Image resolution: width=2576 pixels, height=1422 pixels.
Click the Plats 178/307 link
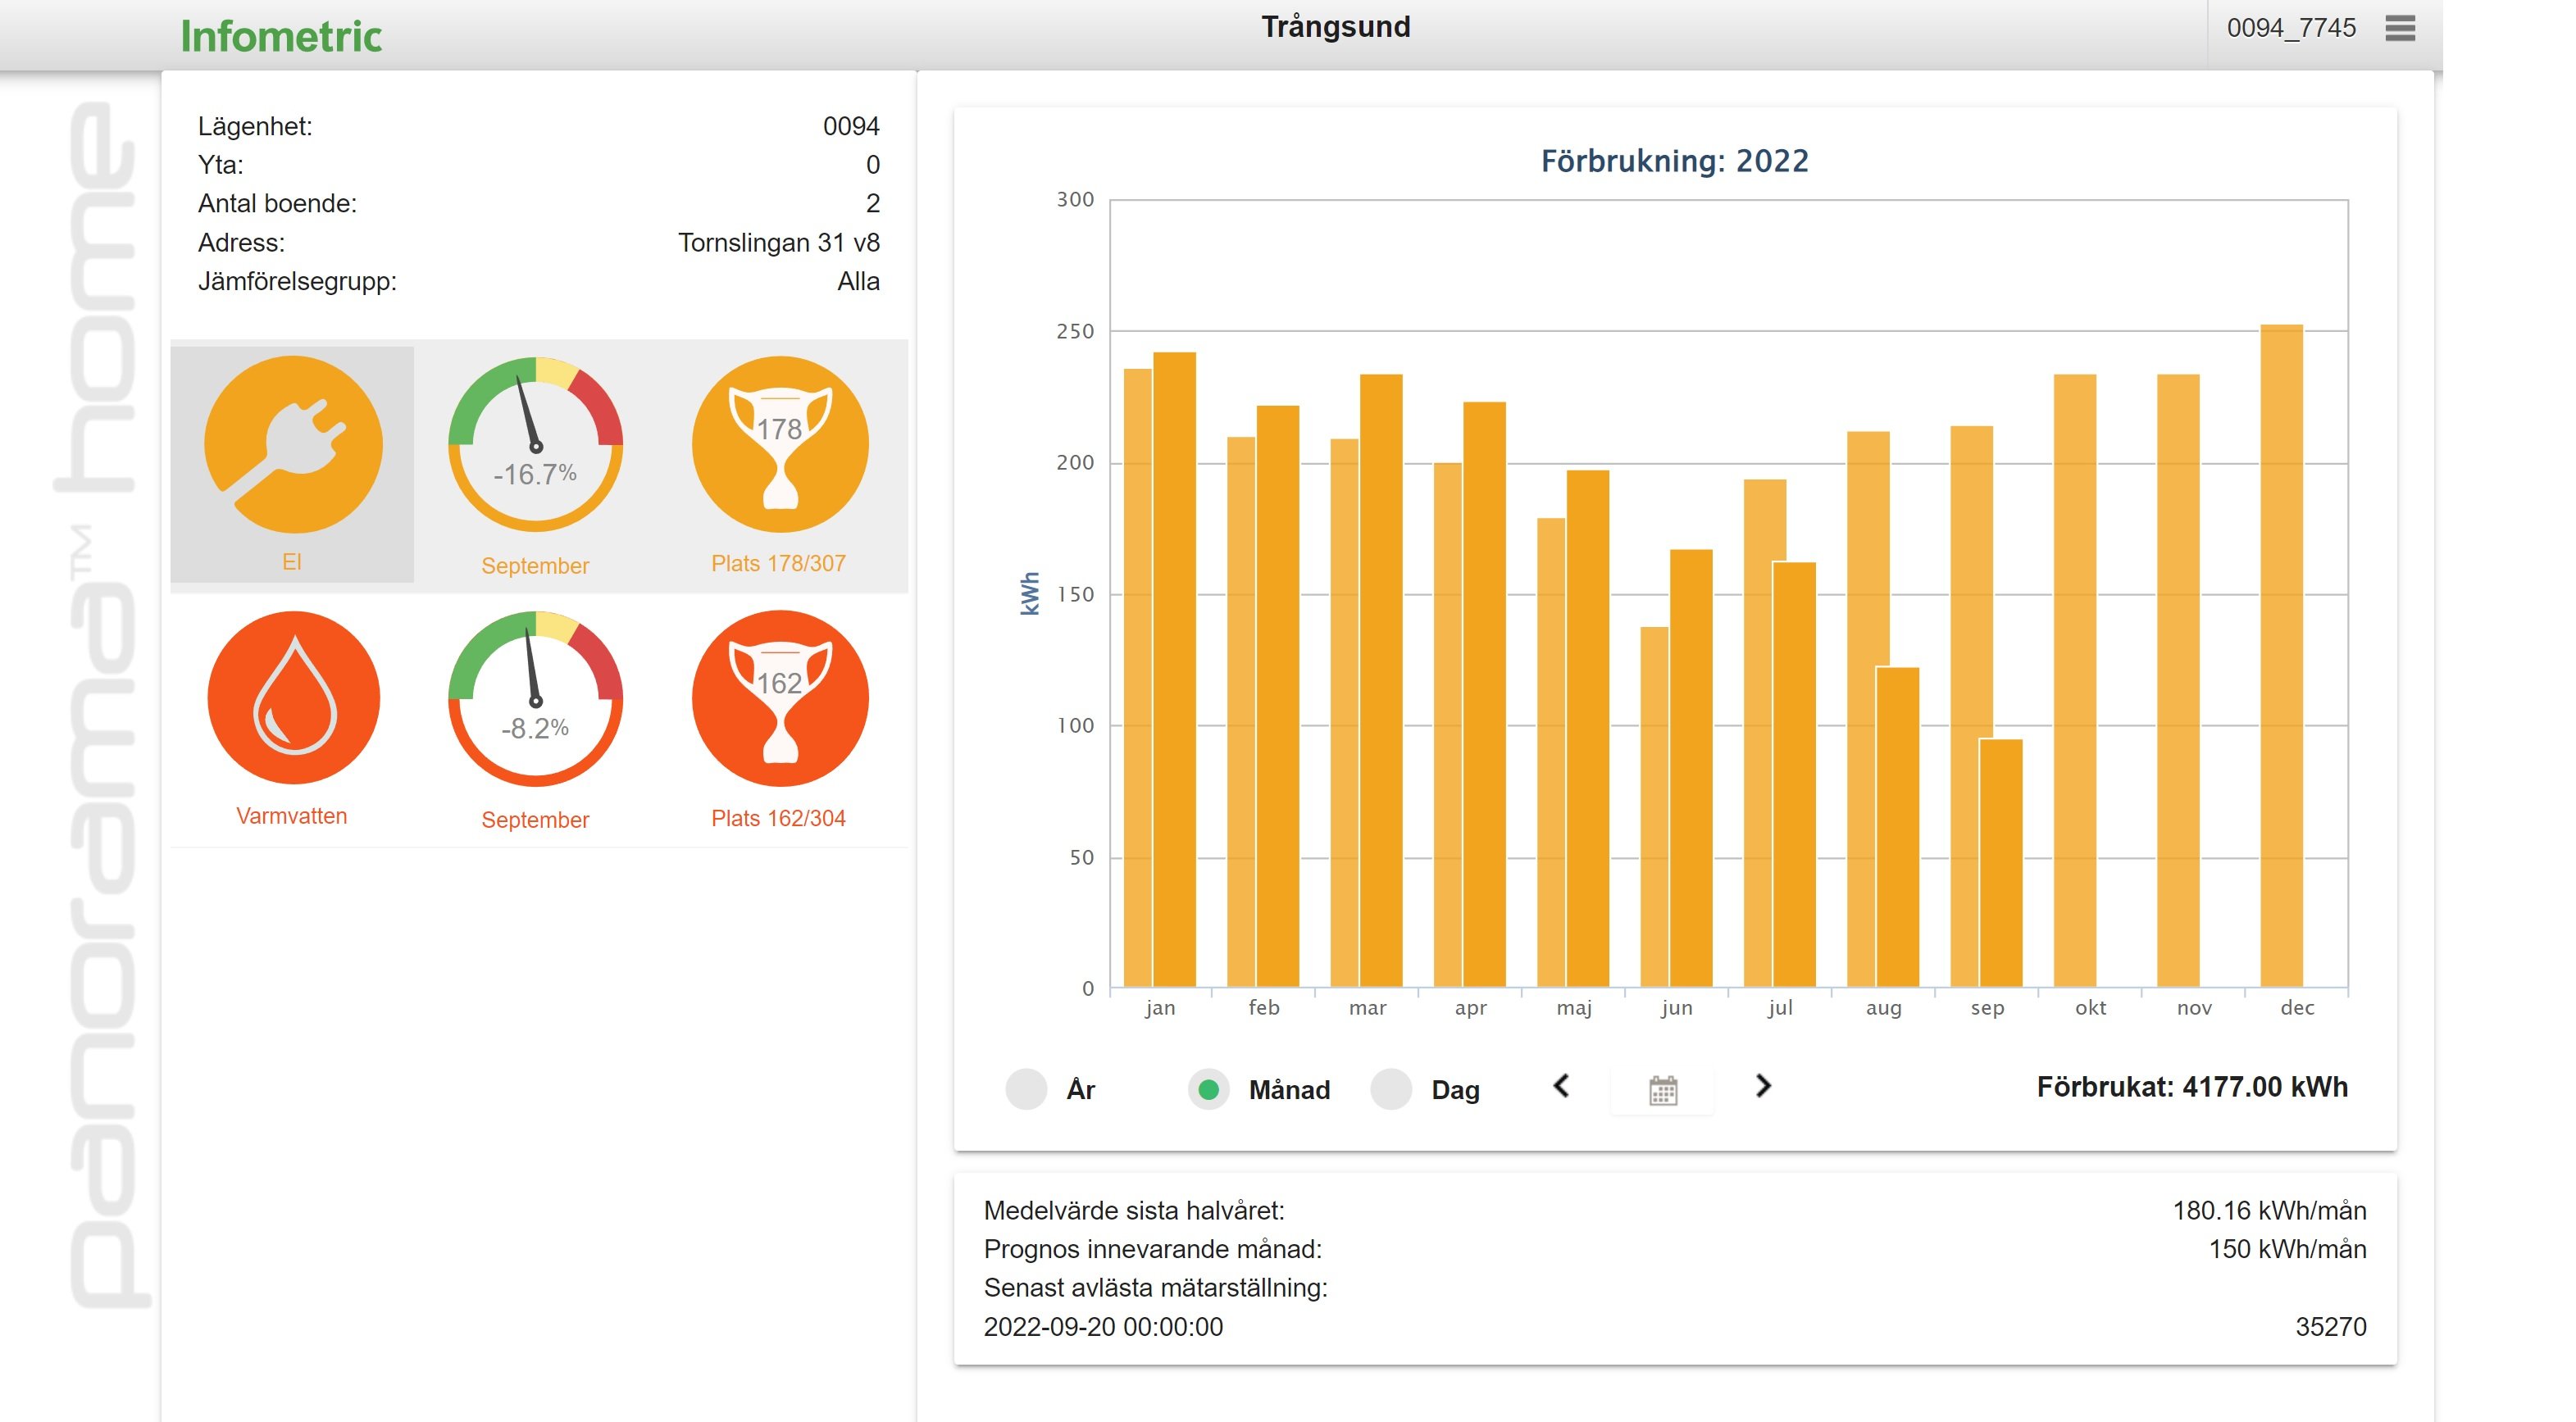[x=778, y=564]
